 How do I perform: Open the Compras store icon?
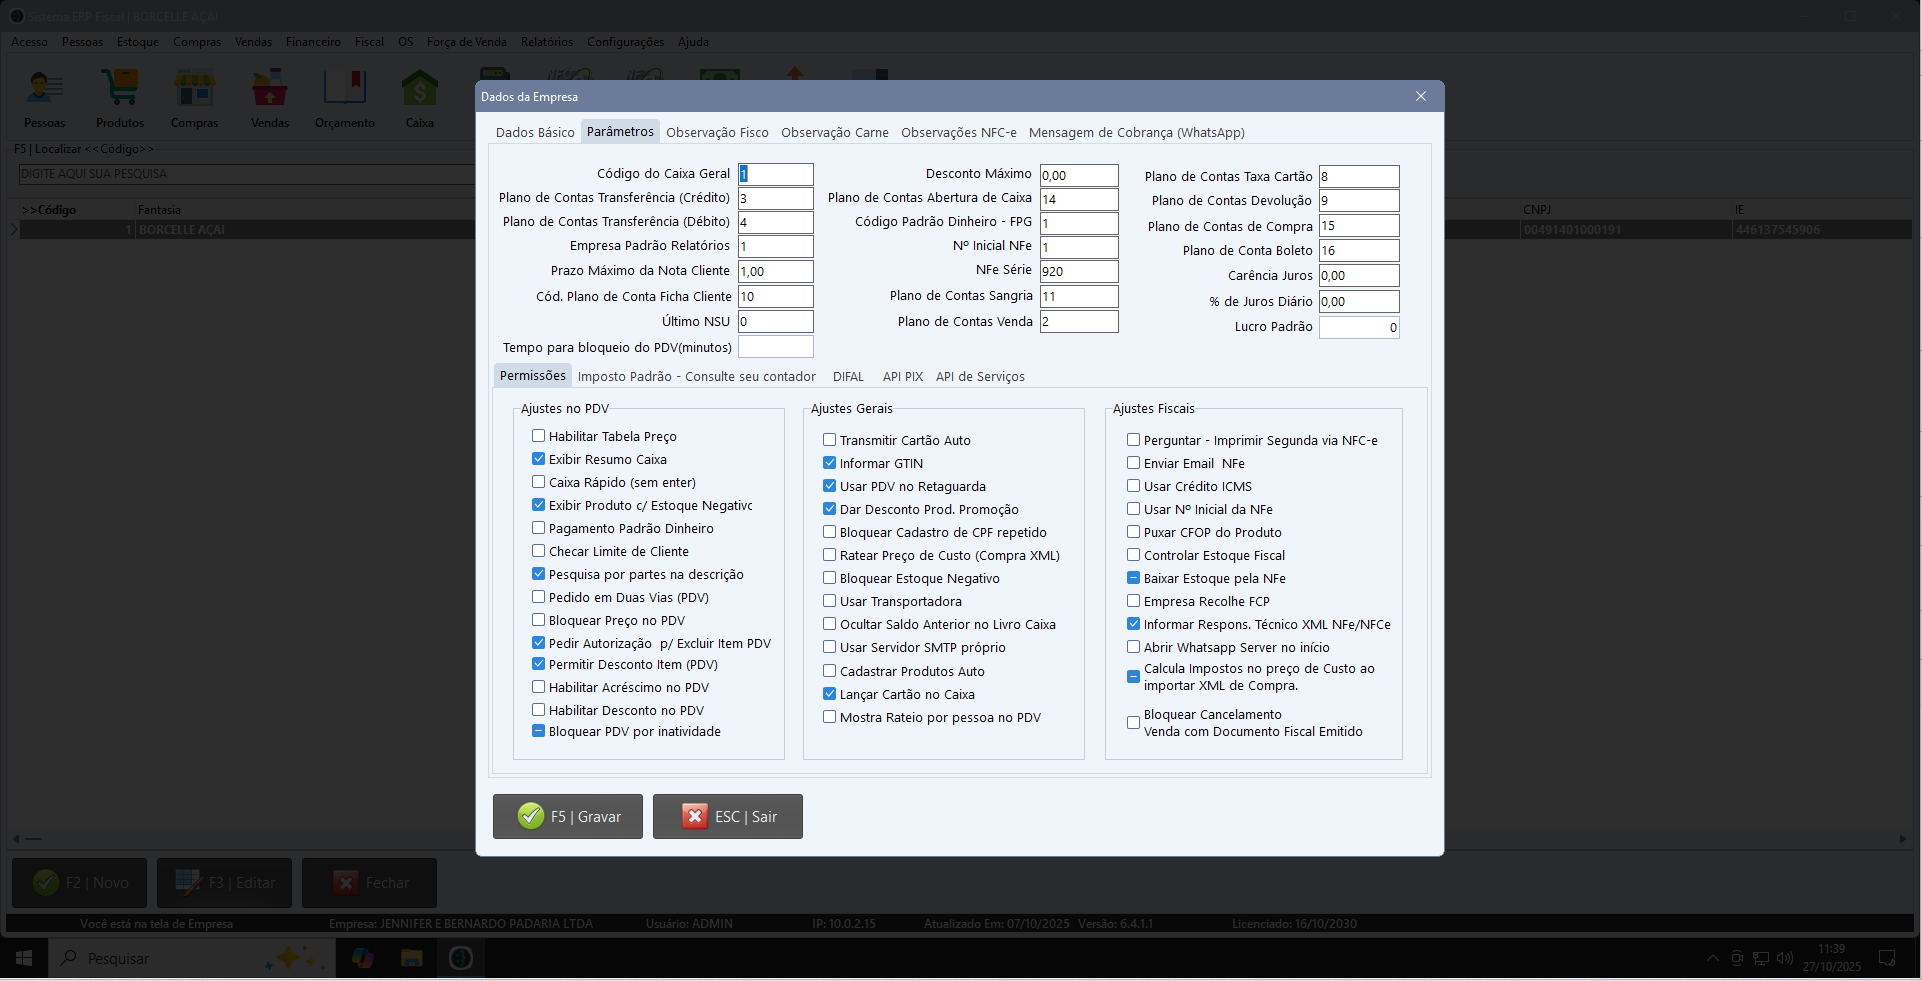point(194,97)
